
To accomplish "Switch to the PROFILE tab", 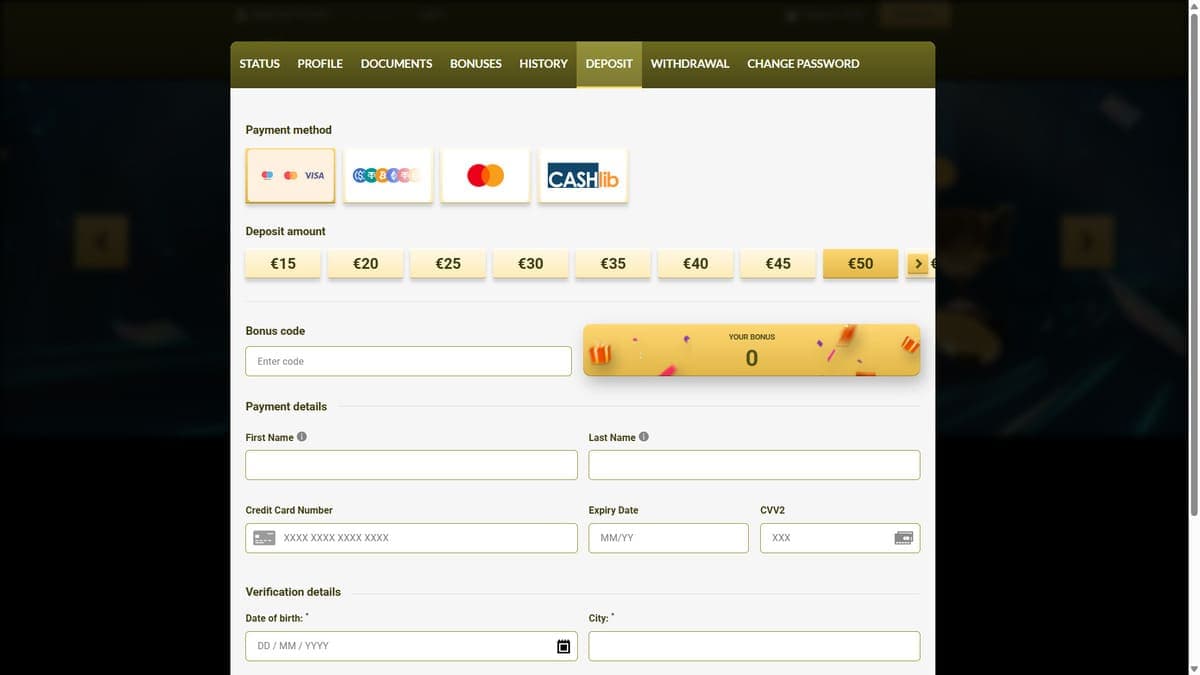I will pyautogui.click(x=320, y=63).
